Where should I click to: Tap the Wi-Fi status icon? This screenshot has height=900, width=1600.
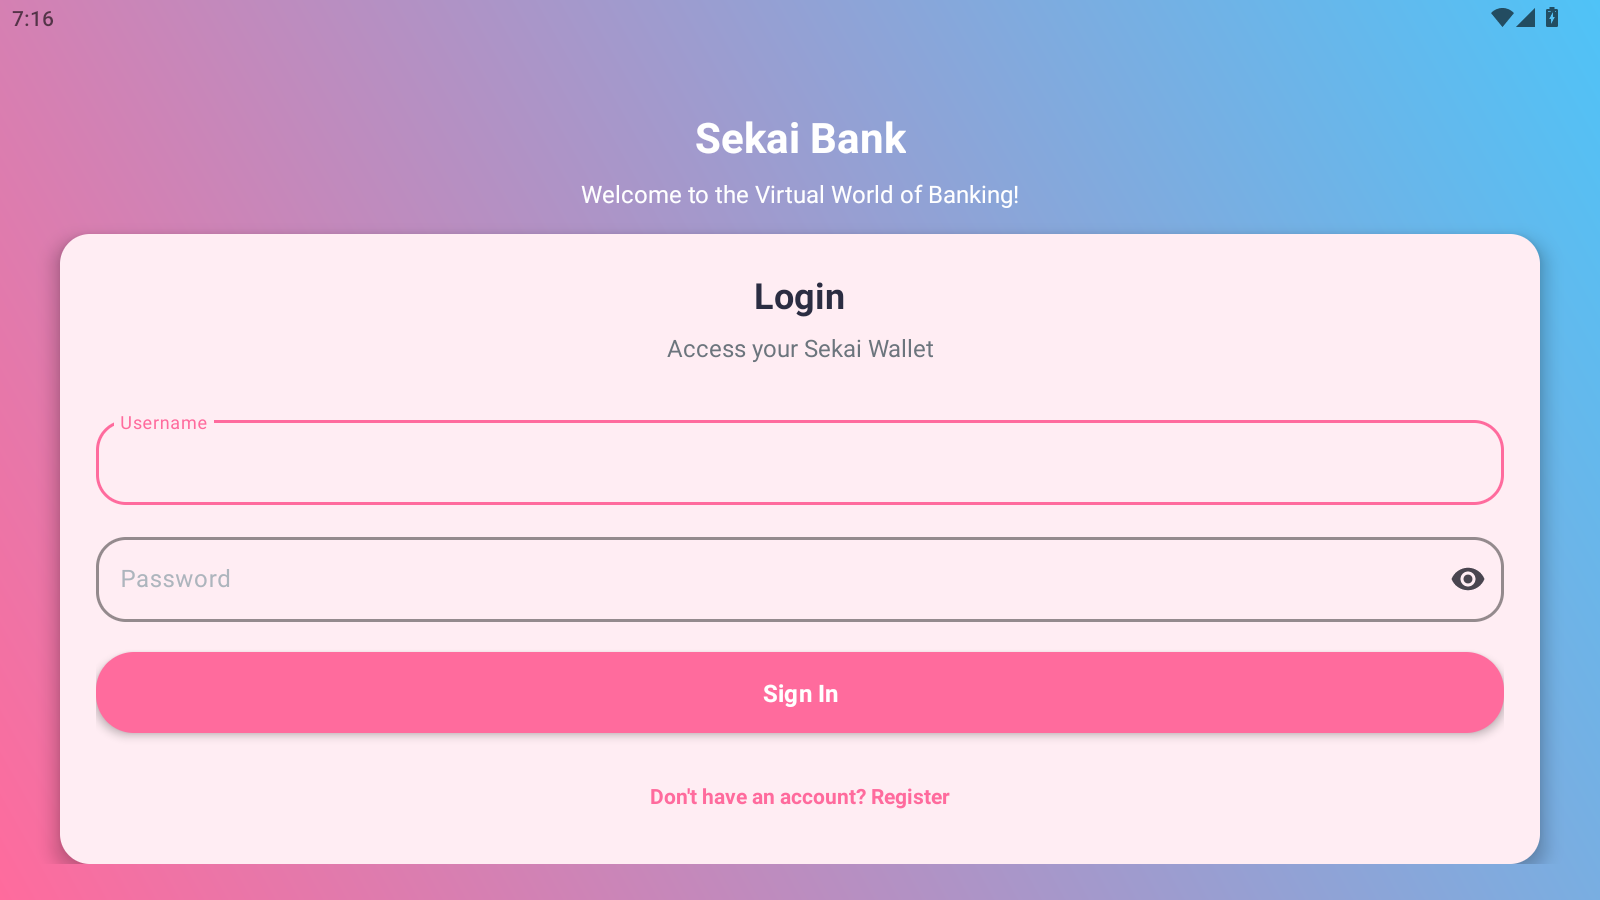[x=1502, y=17]
